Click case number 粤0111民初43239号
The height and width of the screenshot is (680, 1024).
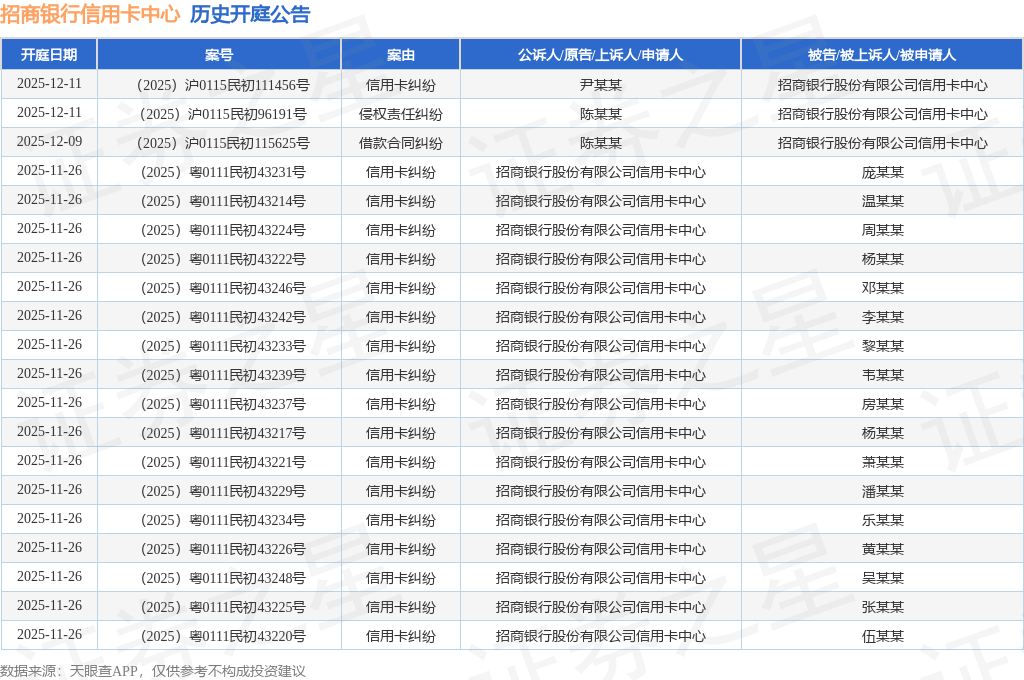[x=222, y=375]
